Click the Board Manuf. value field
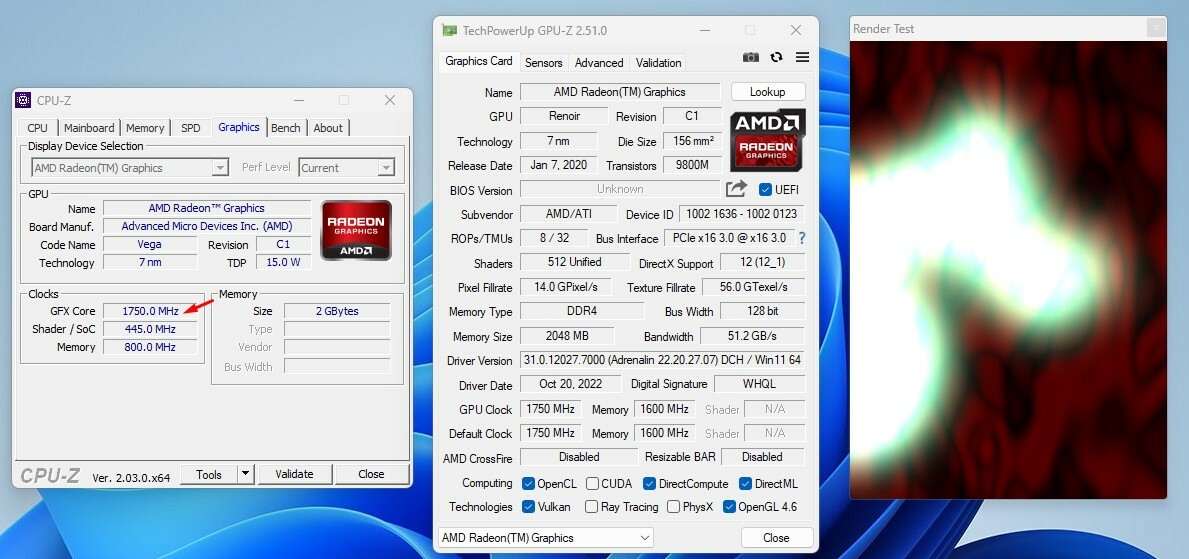 [207, 226]
